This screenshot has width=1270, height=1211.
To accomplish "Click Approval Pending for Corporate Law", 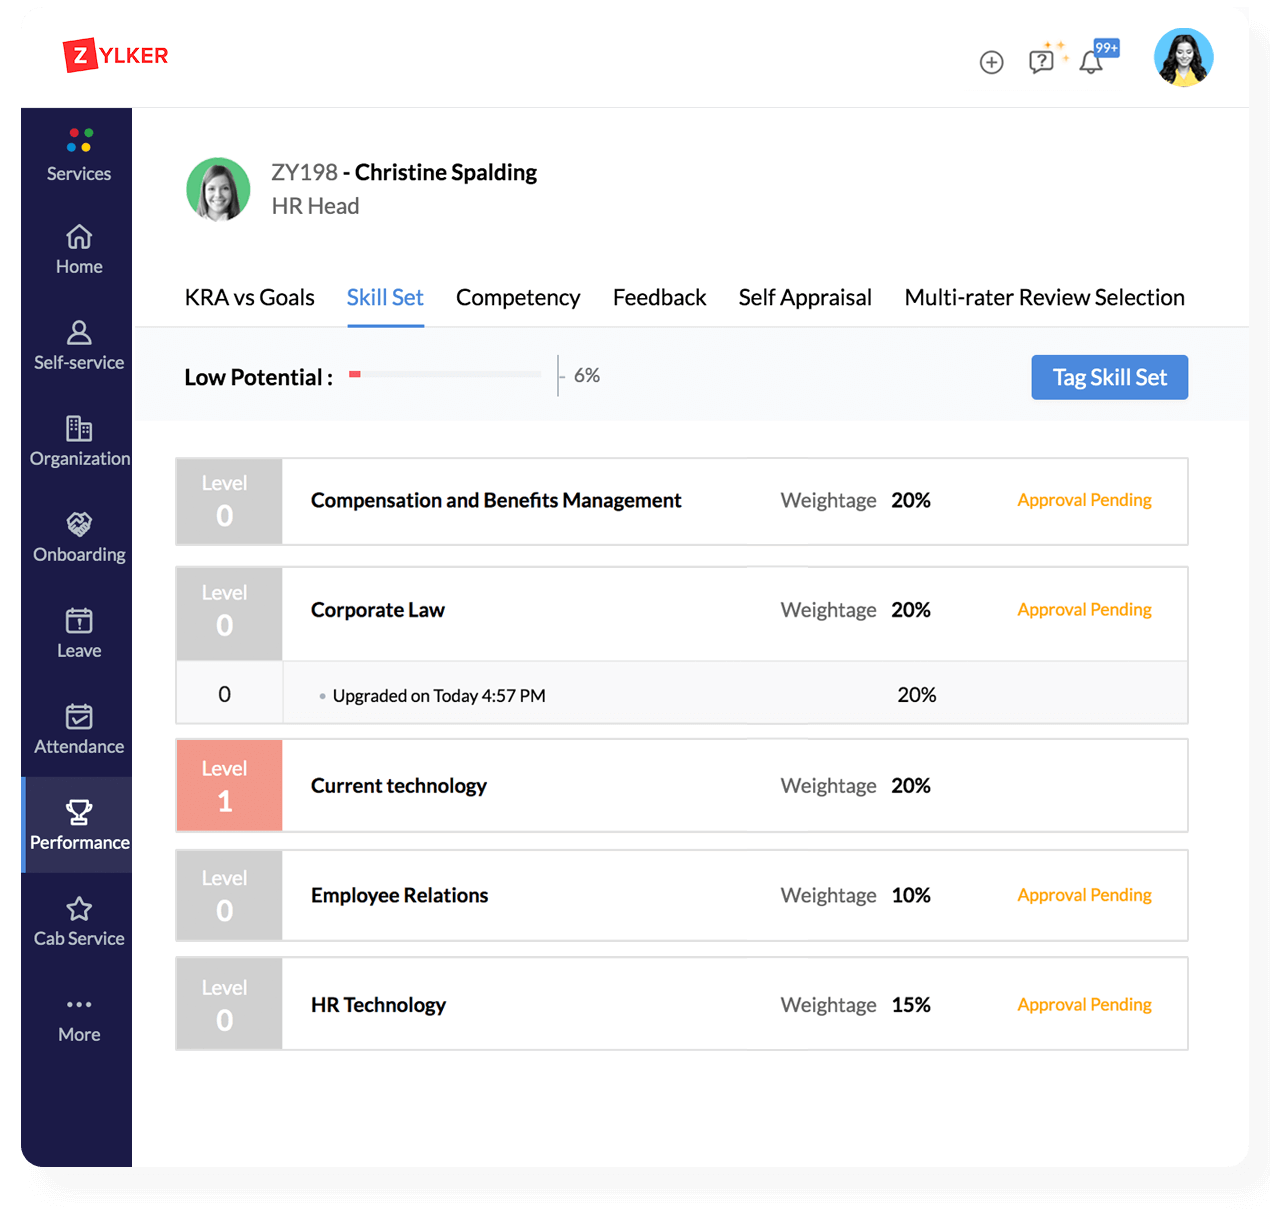I will pos(1084,610).
